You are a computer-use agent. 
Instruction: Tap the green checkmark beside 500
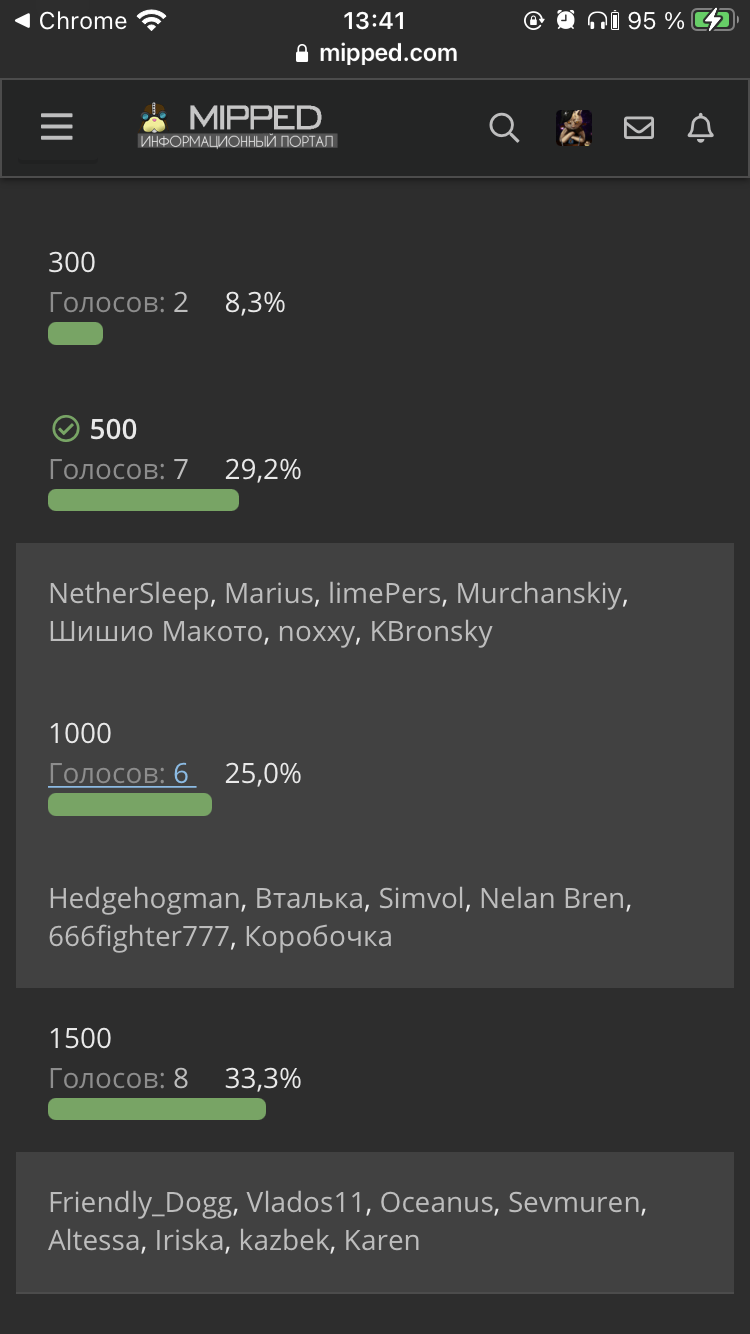[x=65, y=429]
